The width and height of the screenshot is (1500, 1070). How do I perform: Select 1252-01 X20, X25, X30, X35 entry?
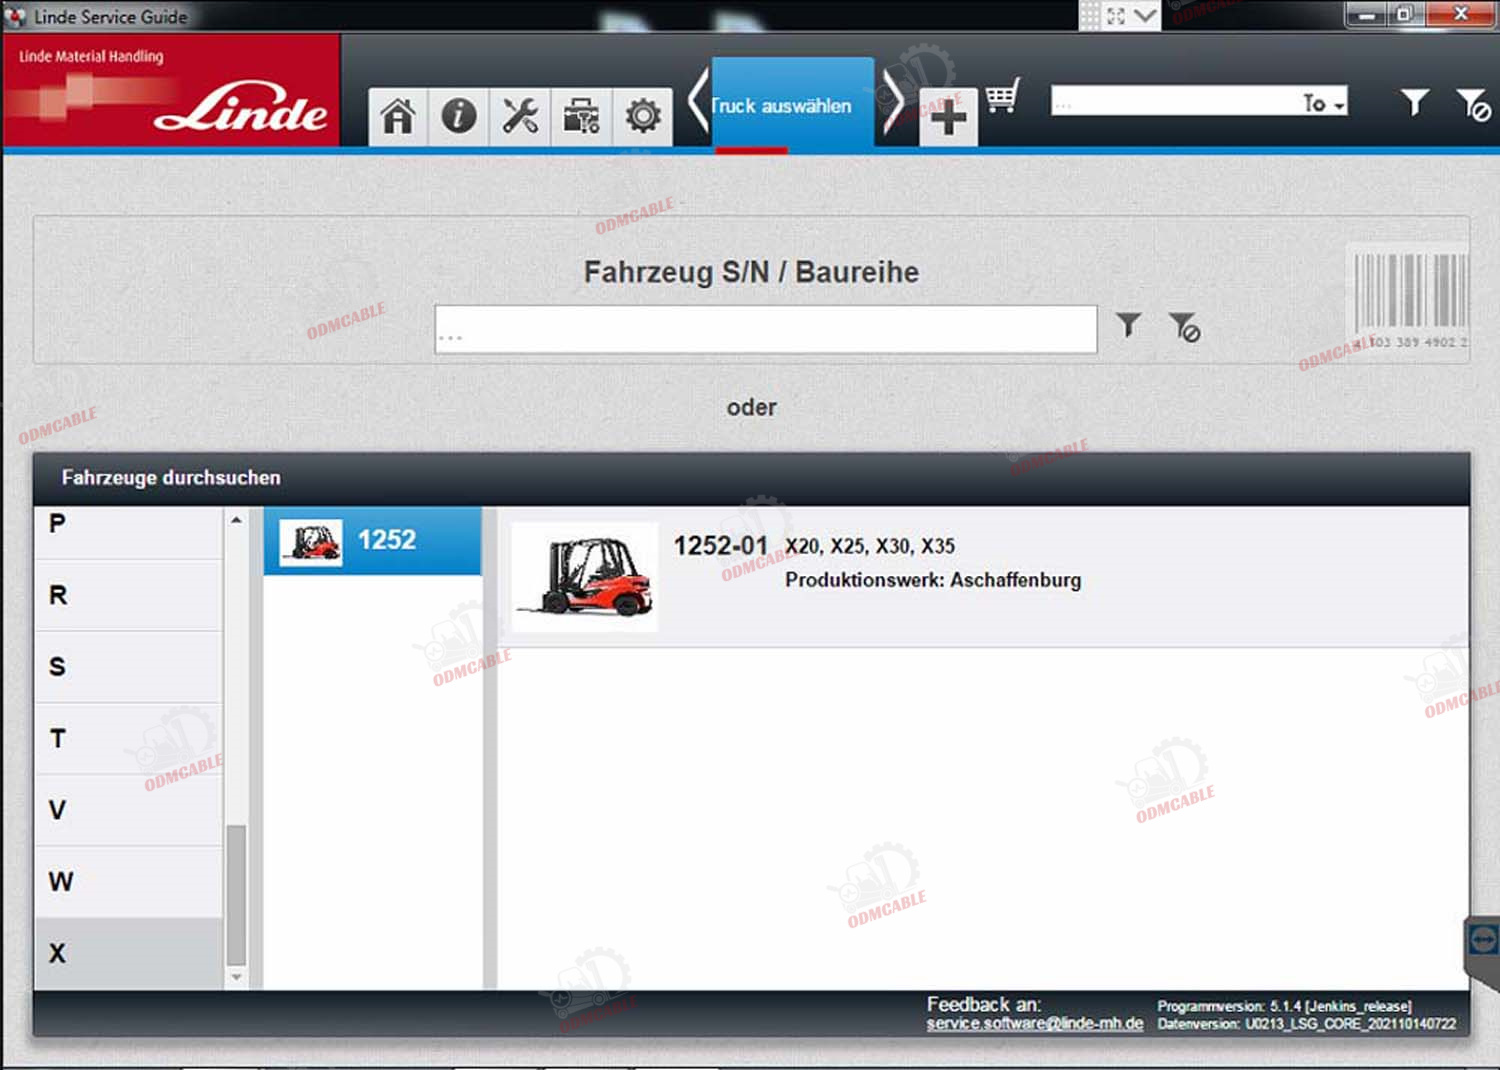pos(983,577)
